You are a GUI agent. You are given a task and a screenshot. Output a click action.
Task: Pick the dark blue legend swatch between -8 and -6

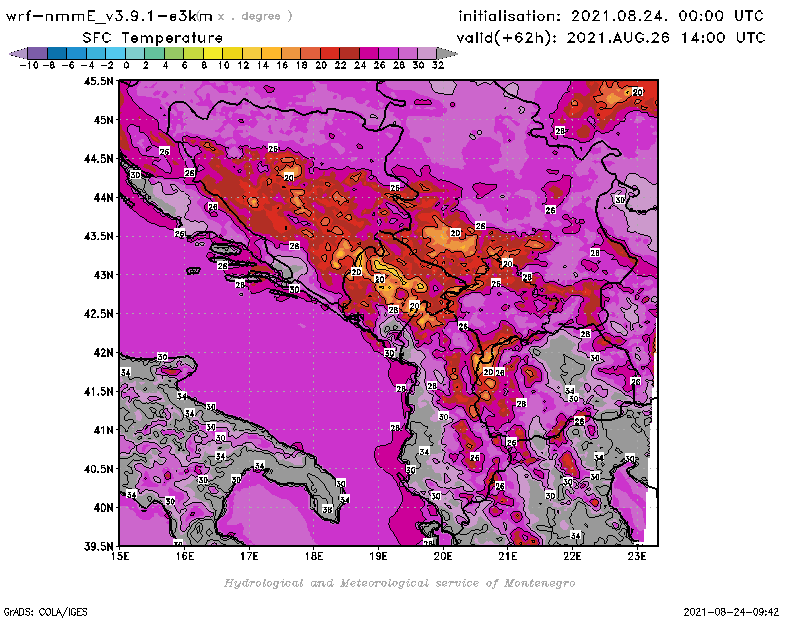point(57,53)
